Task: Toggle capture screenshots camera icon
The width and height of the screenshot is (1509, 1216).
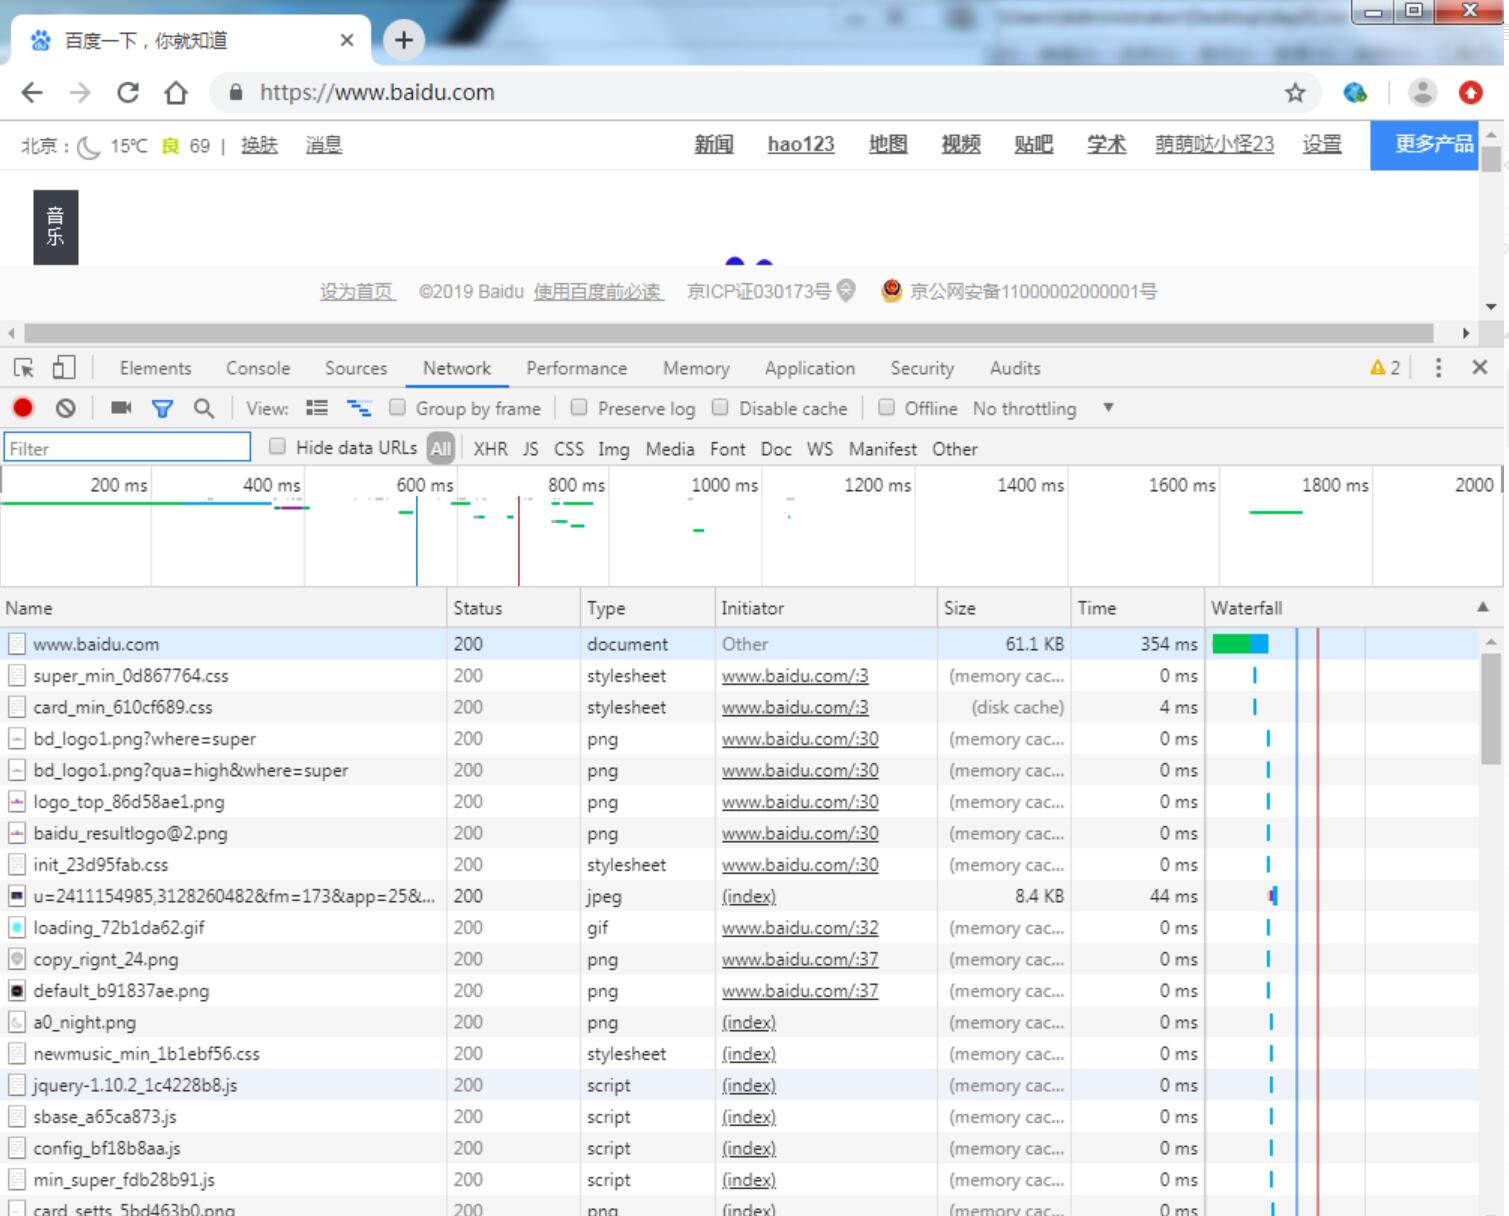Action: [121, 408]
